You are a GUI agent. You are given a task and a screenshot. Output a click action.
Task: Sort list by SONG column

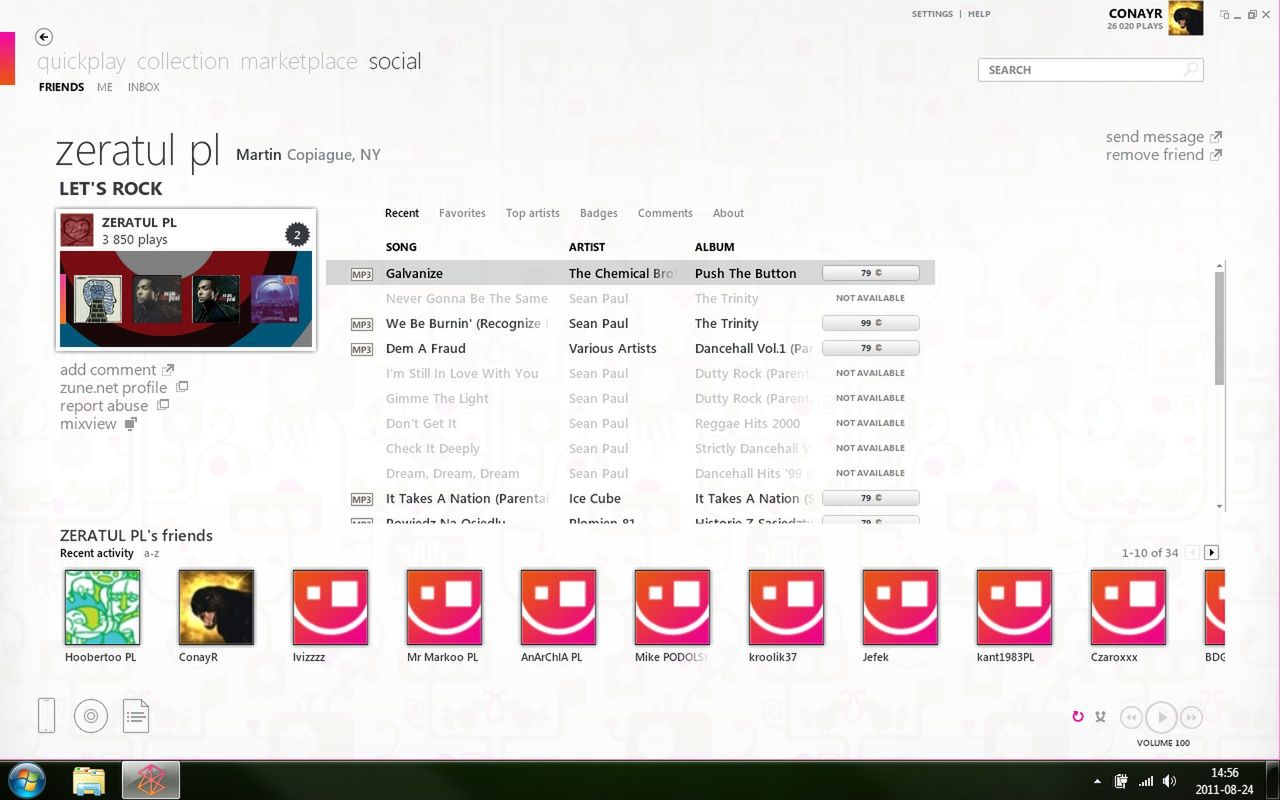pos(401,247)
